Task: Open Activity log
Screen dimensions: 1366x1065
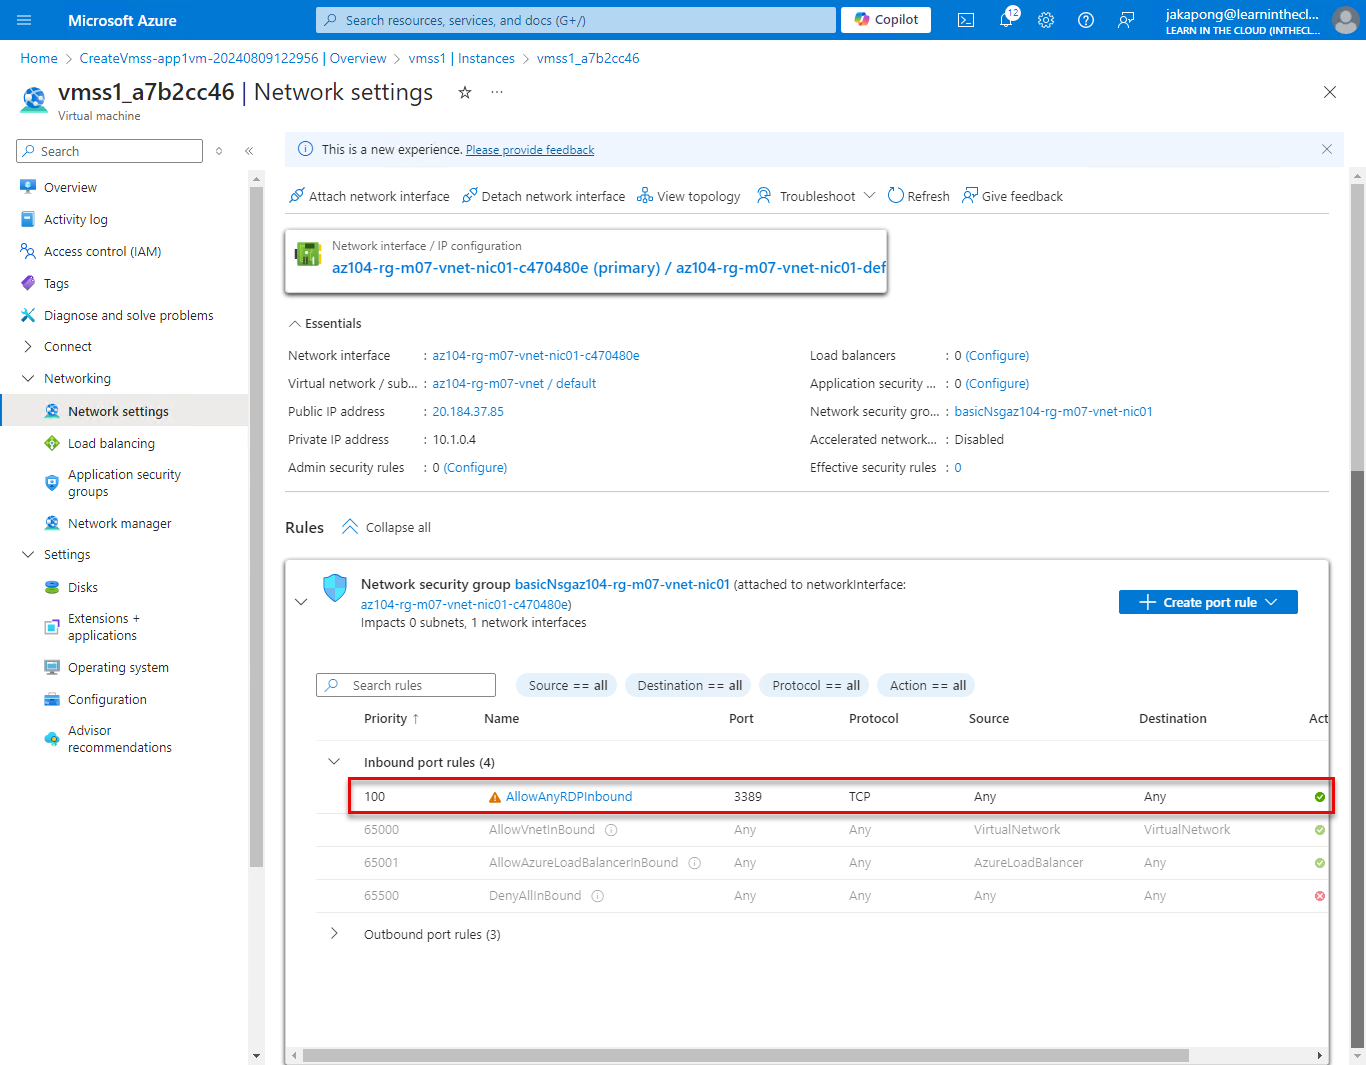Action: [75, 219]
